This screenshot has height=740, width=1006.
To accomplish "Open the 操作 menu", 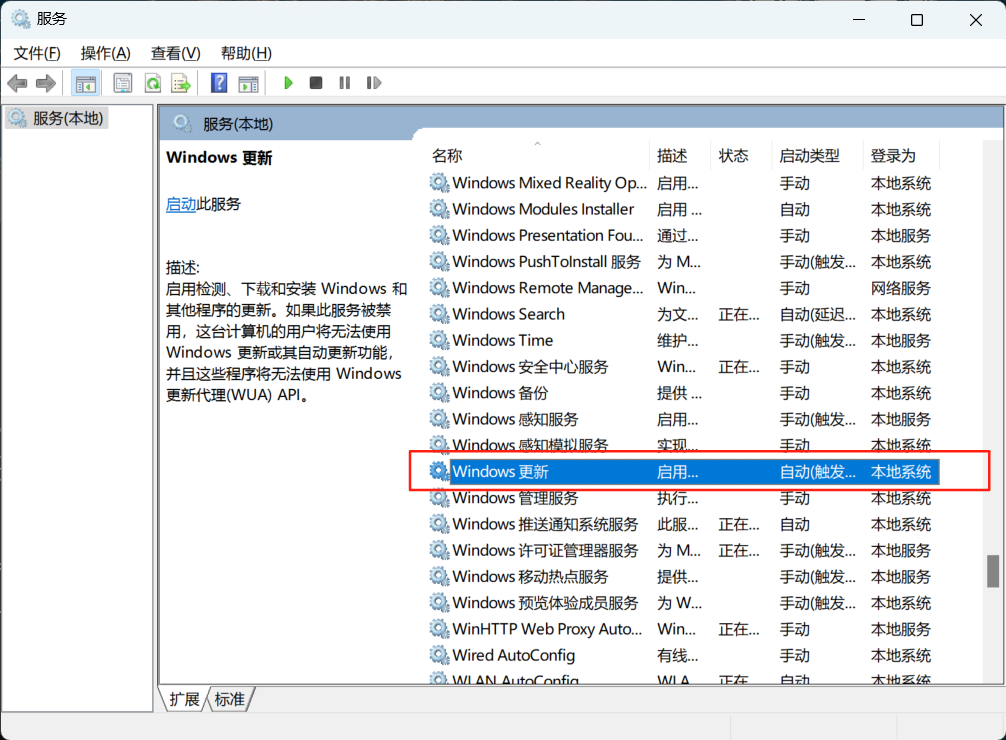I will 105,52.
